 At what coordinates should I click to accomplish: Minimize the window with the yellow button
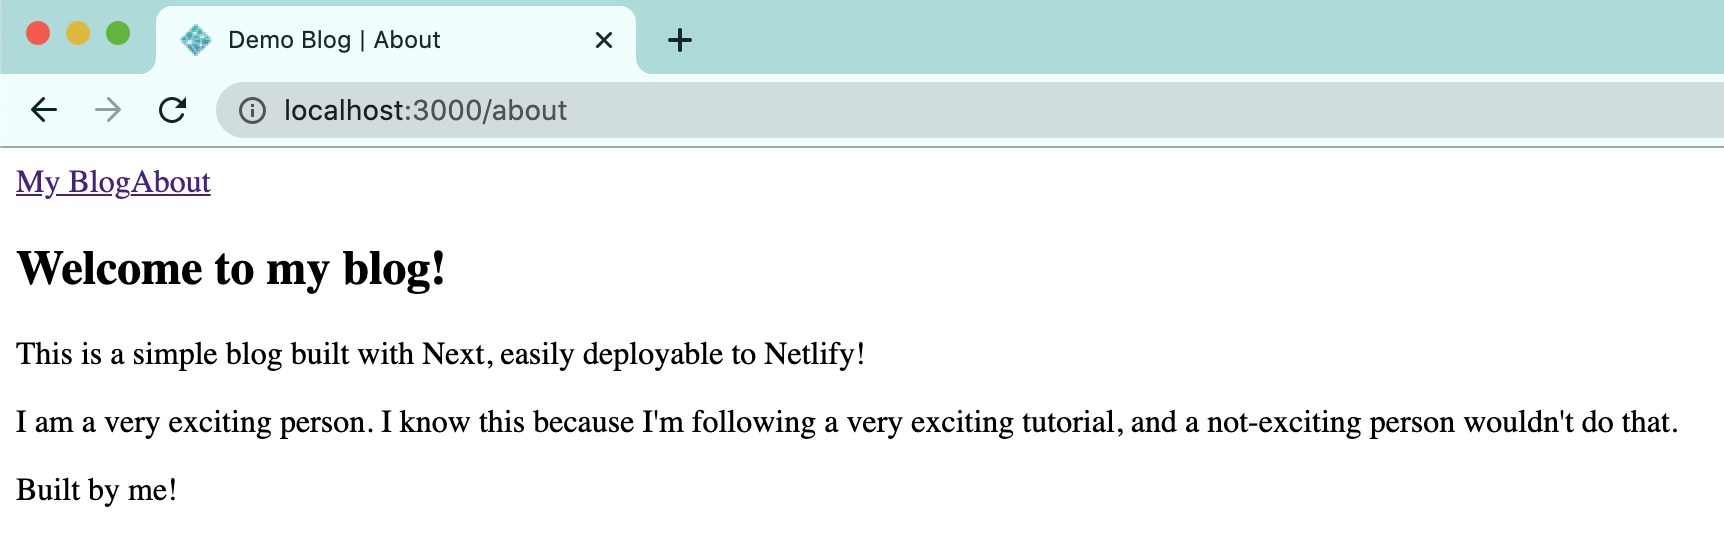pyautogui.click(x=78, y=33)
